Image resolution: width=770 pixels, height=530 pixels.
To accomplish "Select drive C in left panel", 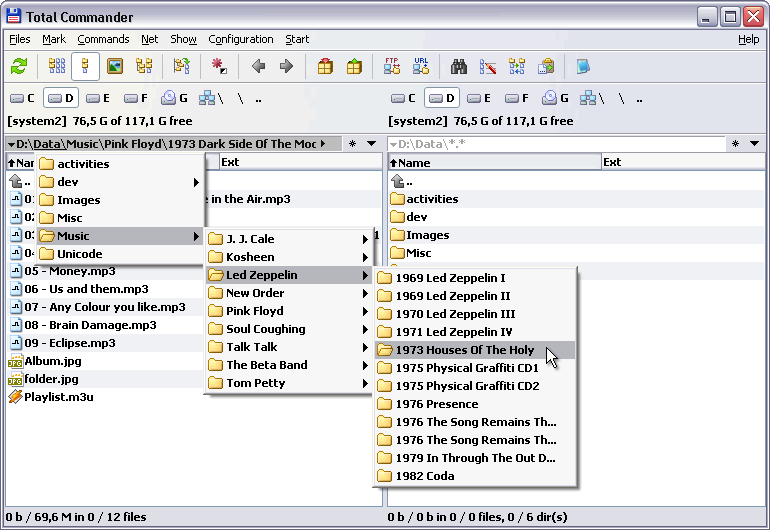I will click(x=23, y=98).
